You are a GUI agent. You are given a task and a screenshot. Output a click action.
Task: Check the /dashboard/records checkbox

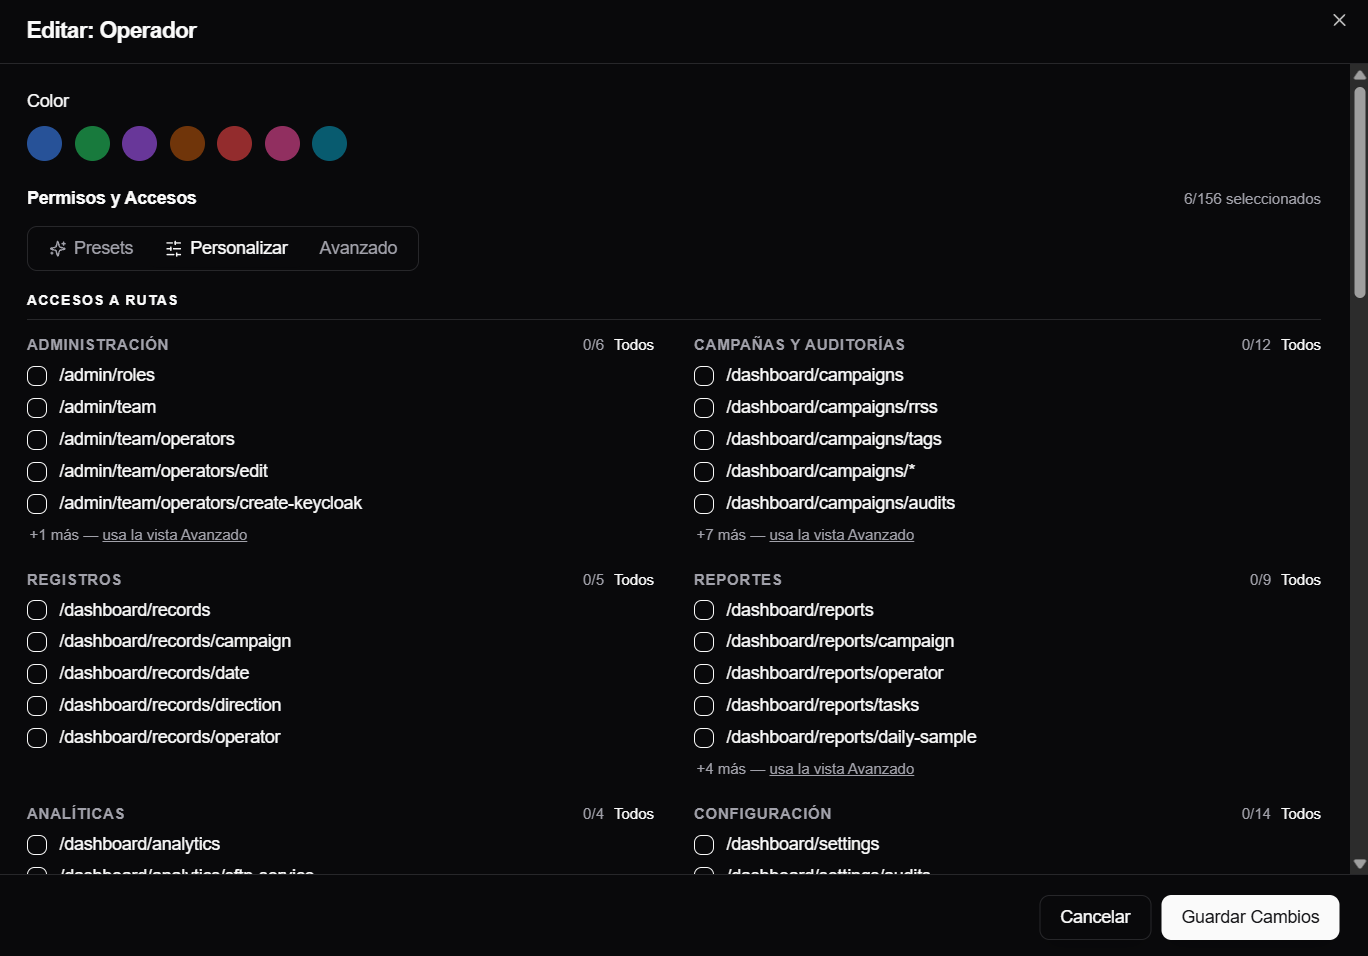click(x=37, y=610)
